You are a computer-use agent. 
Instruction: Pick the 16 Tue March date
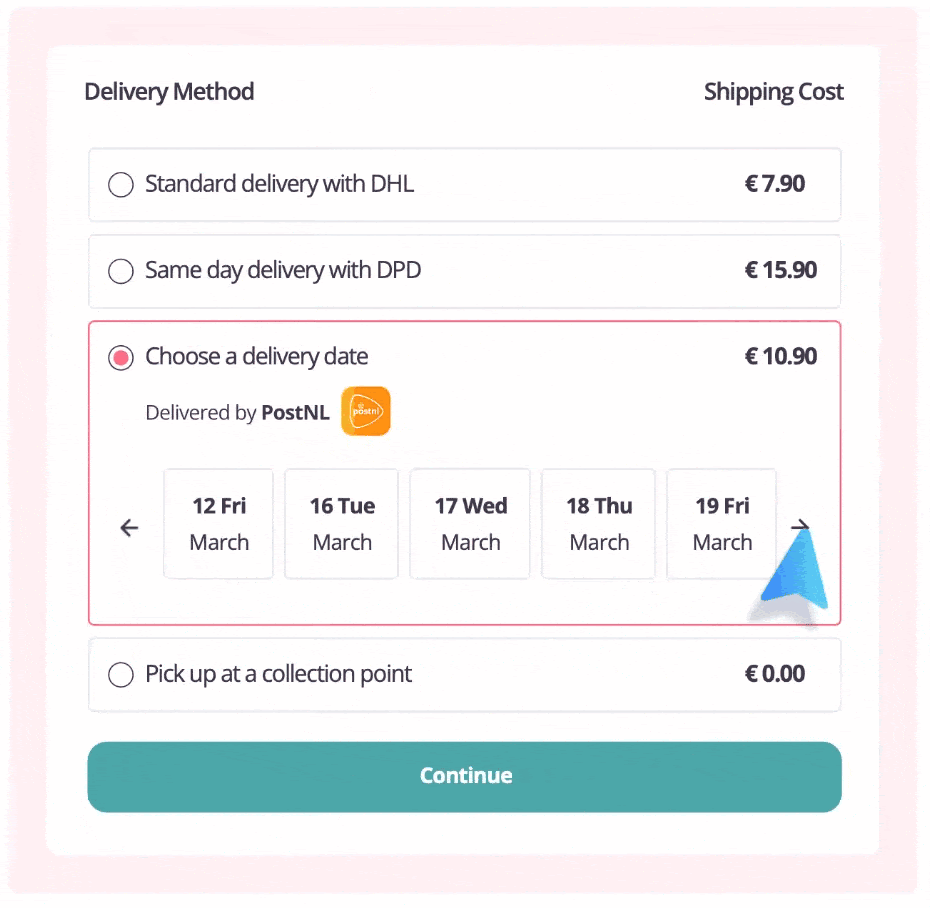click(x=342, y=524)
